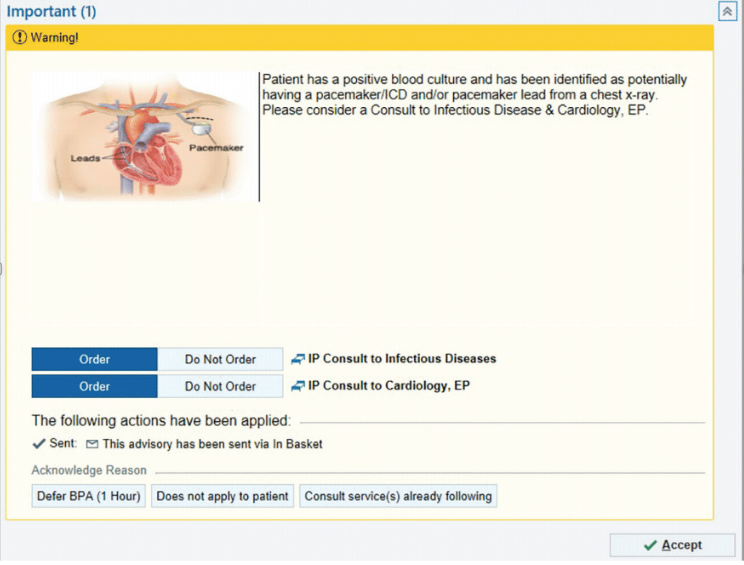The height and width of the screenshot is (565, 744).
Task: Select Do Not Order for Infectious Diseases
Action: 220,359
